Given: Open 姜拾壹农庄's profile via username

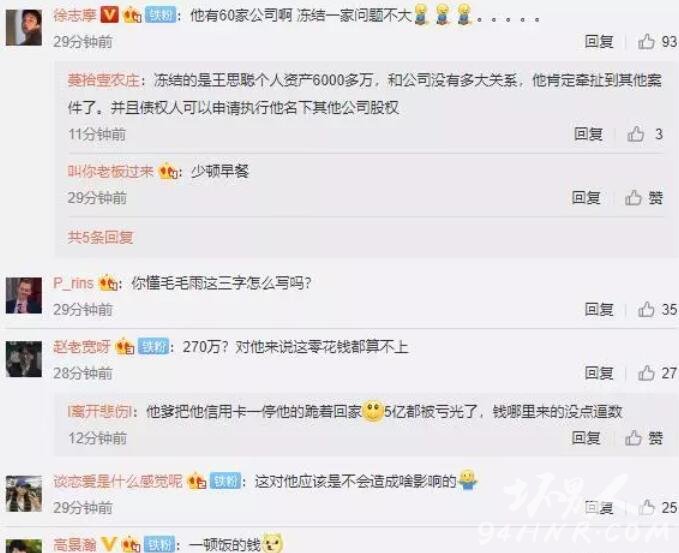Looking at the screenshot, I should 103,80.
